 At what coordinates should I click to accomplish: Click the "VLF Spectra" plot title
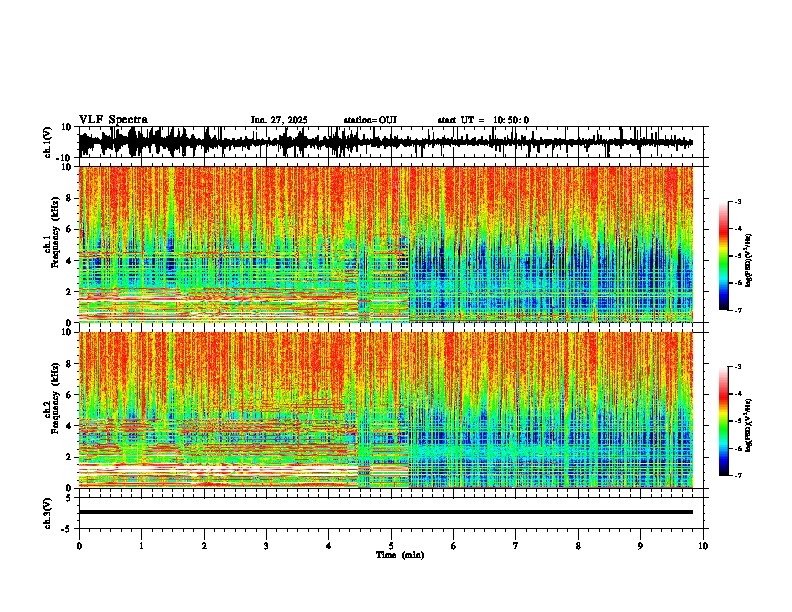tap(113, 120)
